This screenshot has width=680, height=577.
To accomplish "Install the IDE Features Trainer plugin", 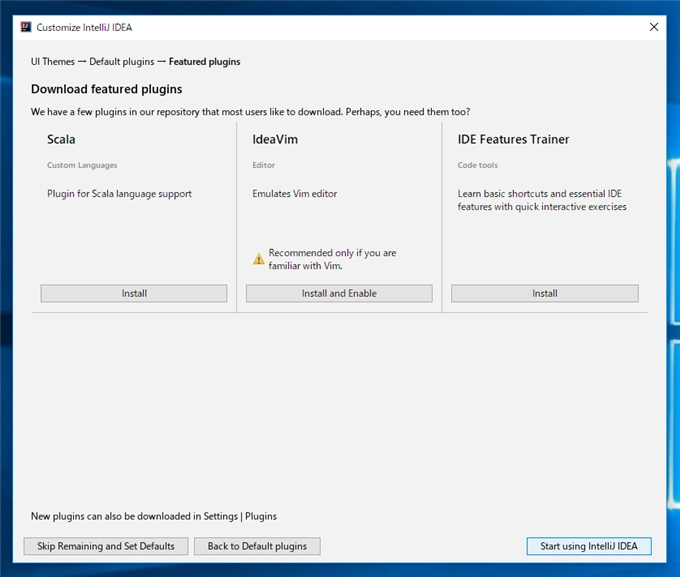I will pyautogui.click(x=545, y=293).
